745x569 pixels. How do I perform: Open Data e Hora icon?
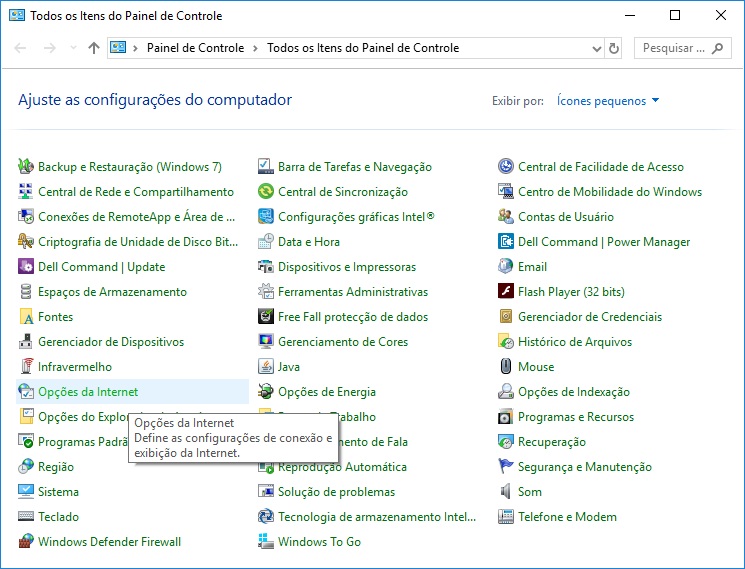[266, 241]
